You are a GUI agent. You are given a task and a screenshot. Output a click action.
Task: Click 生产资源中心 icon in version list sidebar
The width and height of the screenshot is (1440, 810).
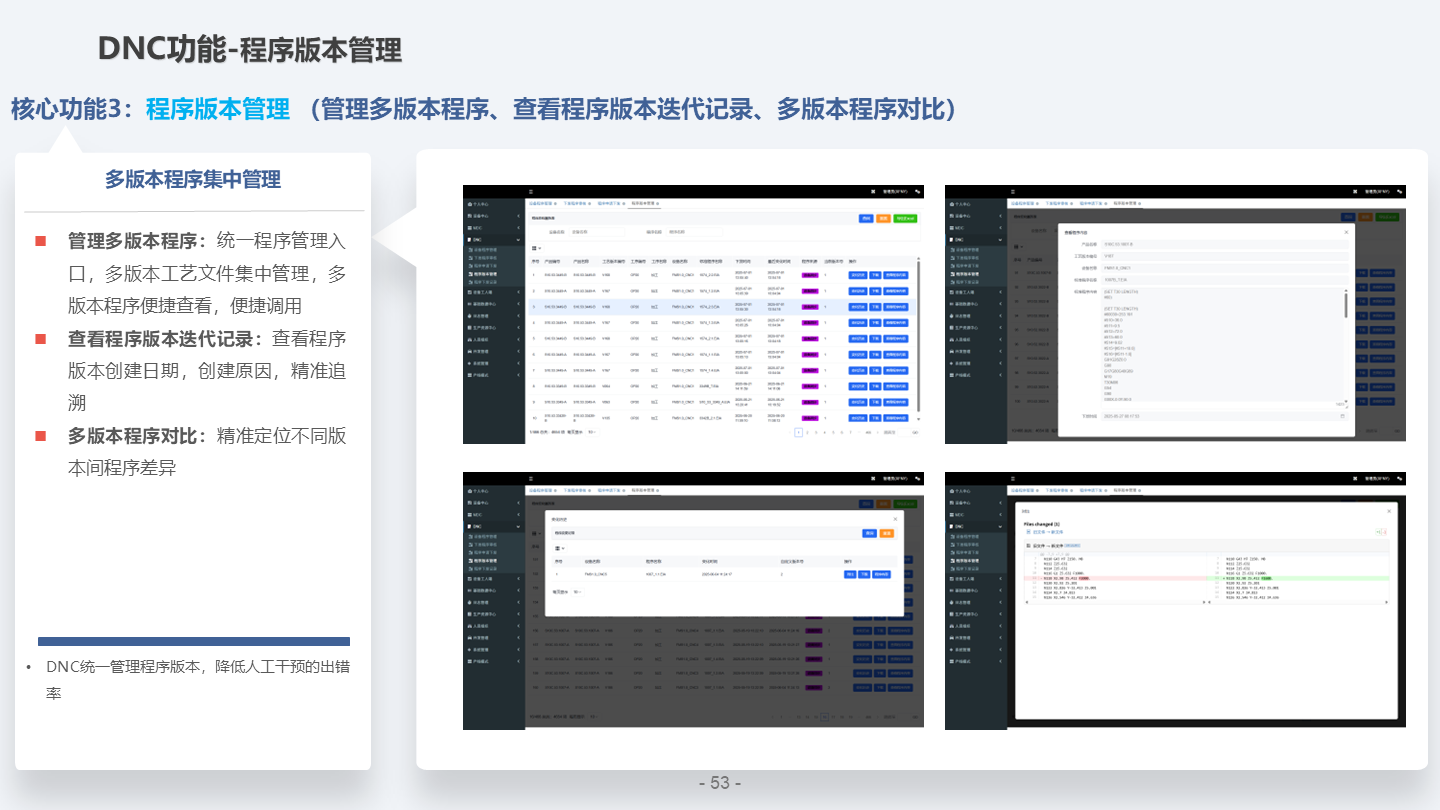tap(470, 328)
